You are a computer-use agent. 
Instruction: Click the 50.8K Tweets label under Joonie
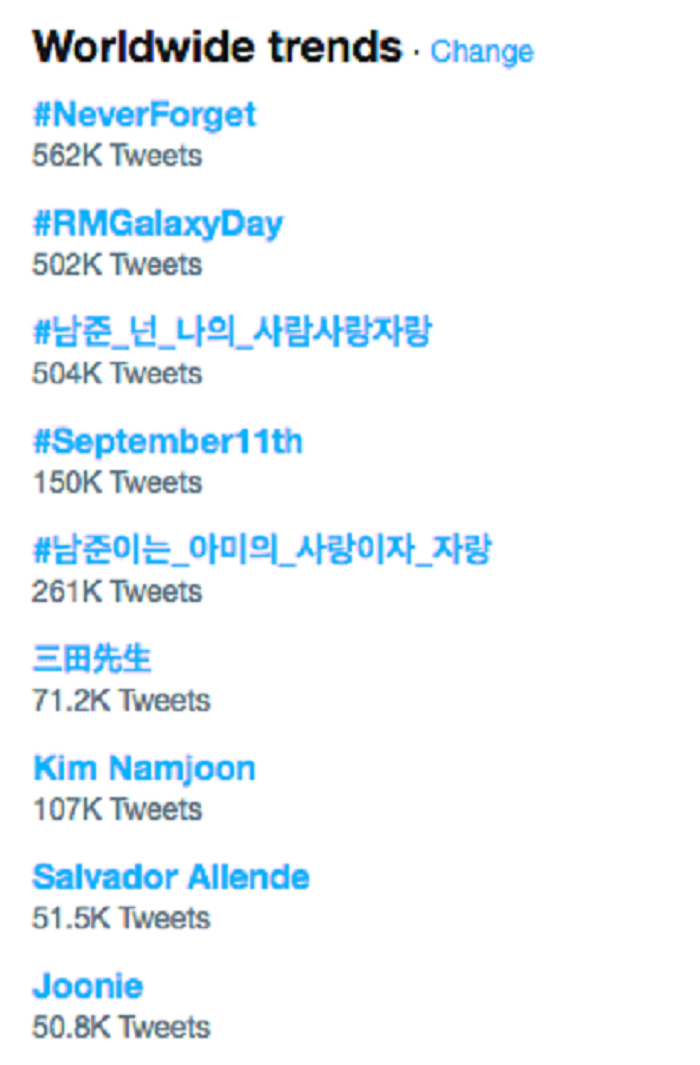[x=121, y=1026]
